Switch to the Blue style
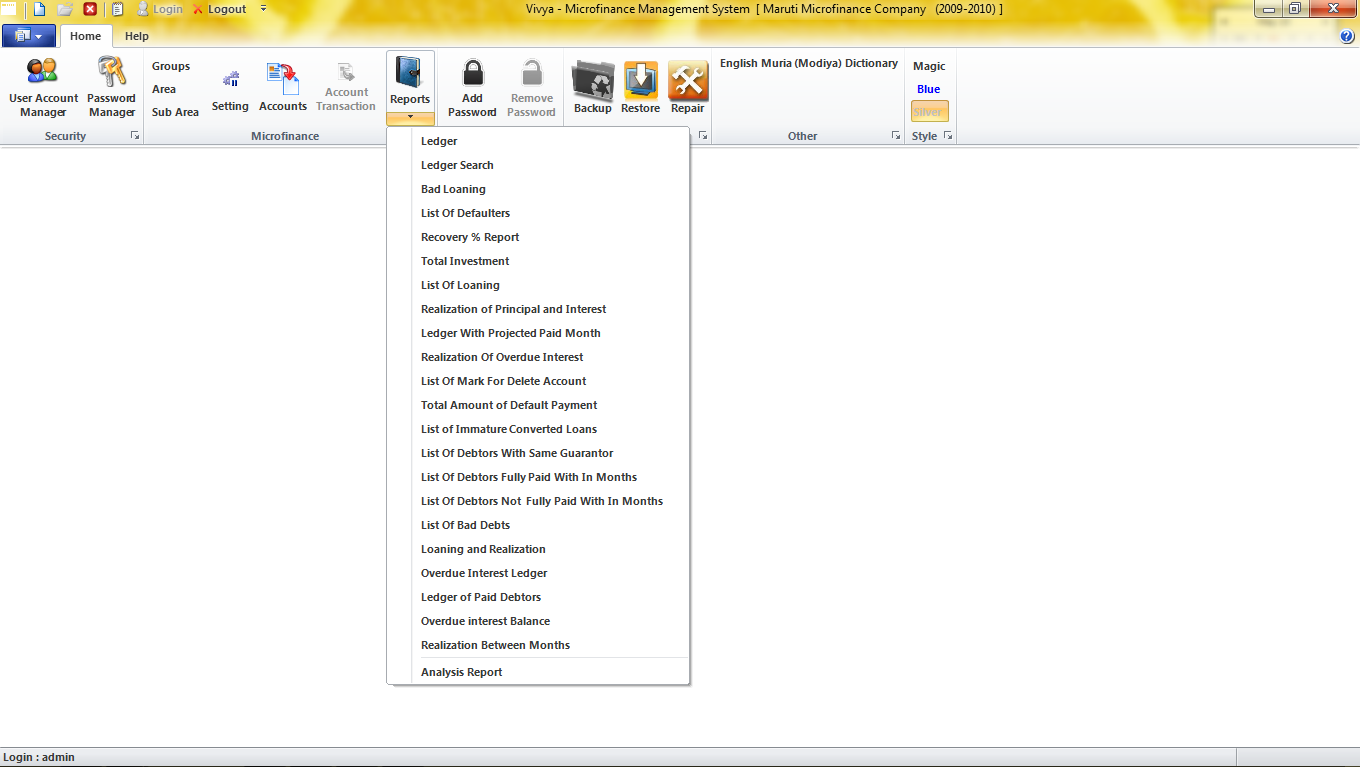This screenshot has width=1360, height=767. point(928,89)
